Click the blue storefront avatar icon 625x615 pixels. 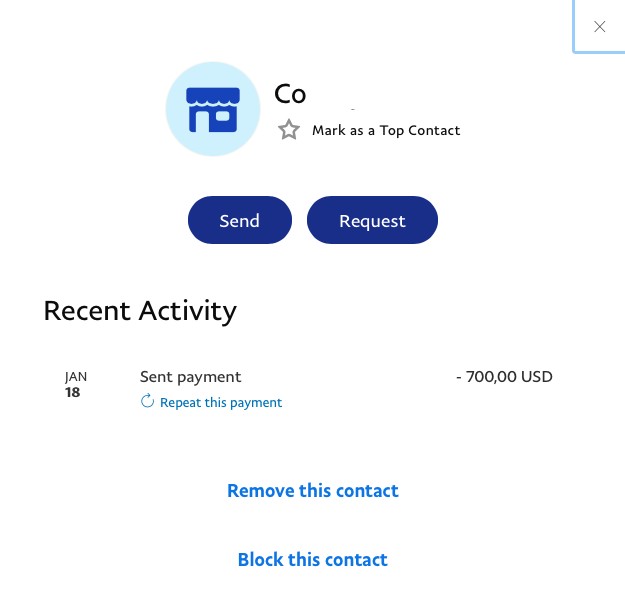[x=213, y=110]
